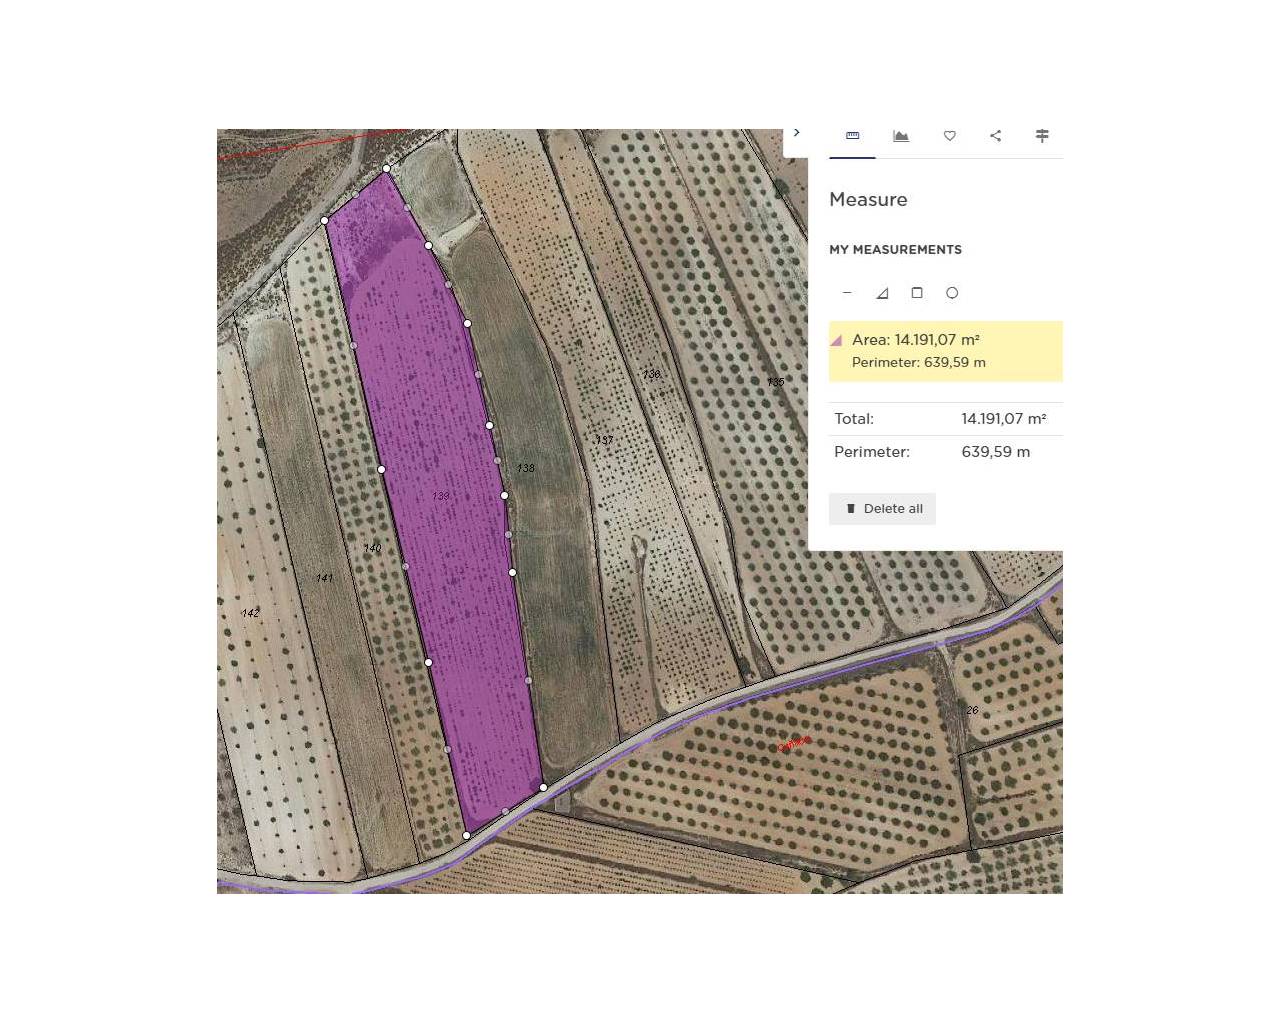Click the red Camino label on map

[794, 744]
